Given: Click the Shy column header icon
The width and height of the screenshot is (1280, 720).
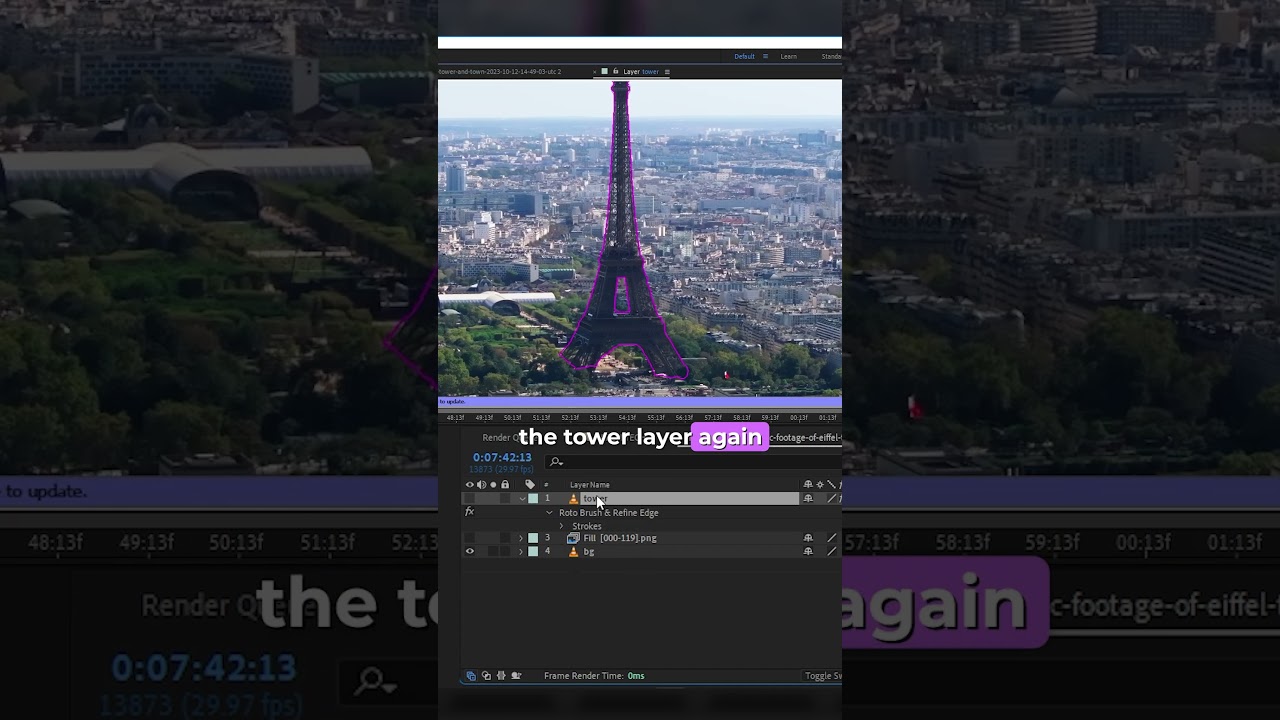Looking at the screenshot, I should click(x=808, y=485).
